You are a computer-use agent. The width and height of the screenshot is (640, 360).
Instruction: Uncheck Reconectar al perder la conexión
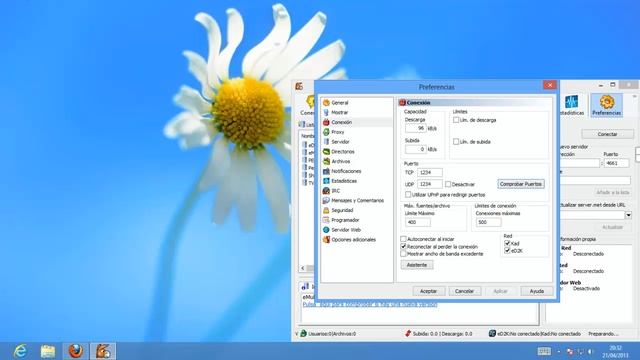pyautogui.click(x=403, y=247)
